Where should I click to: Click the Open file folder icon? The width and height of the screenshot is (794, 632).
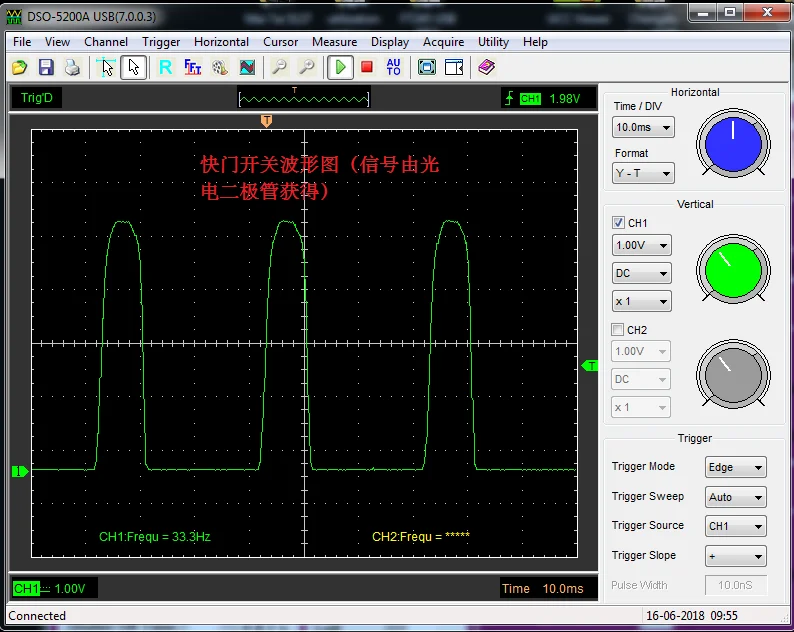pos(19,67)
